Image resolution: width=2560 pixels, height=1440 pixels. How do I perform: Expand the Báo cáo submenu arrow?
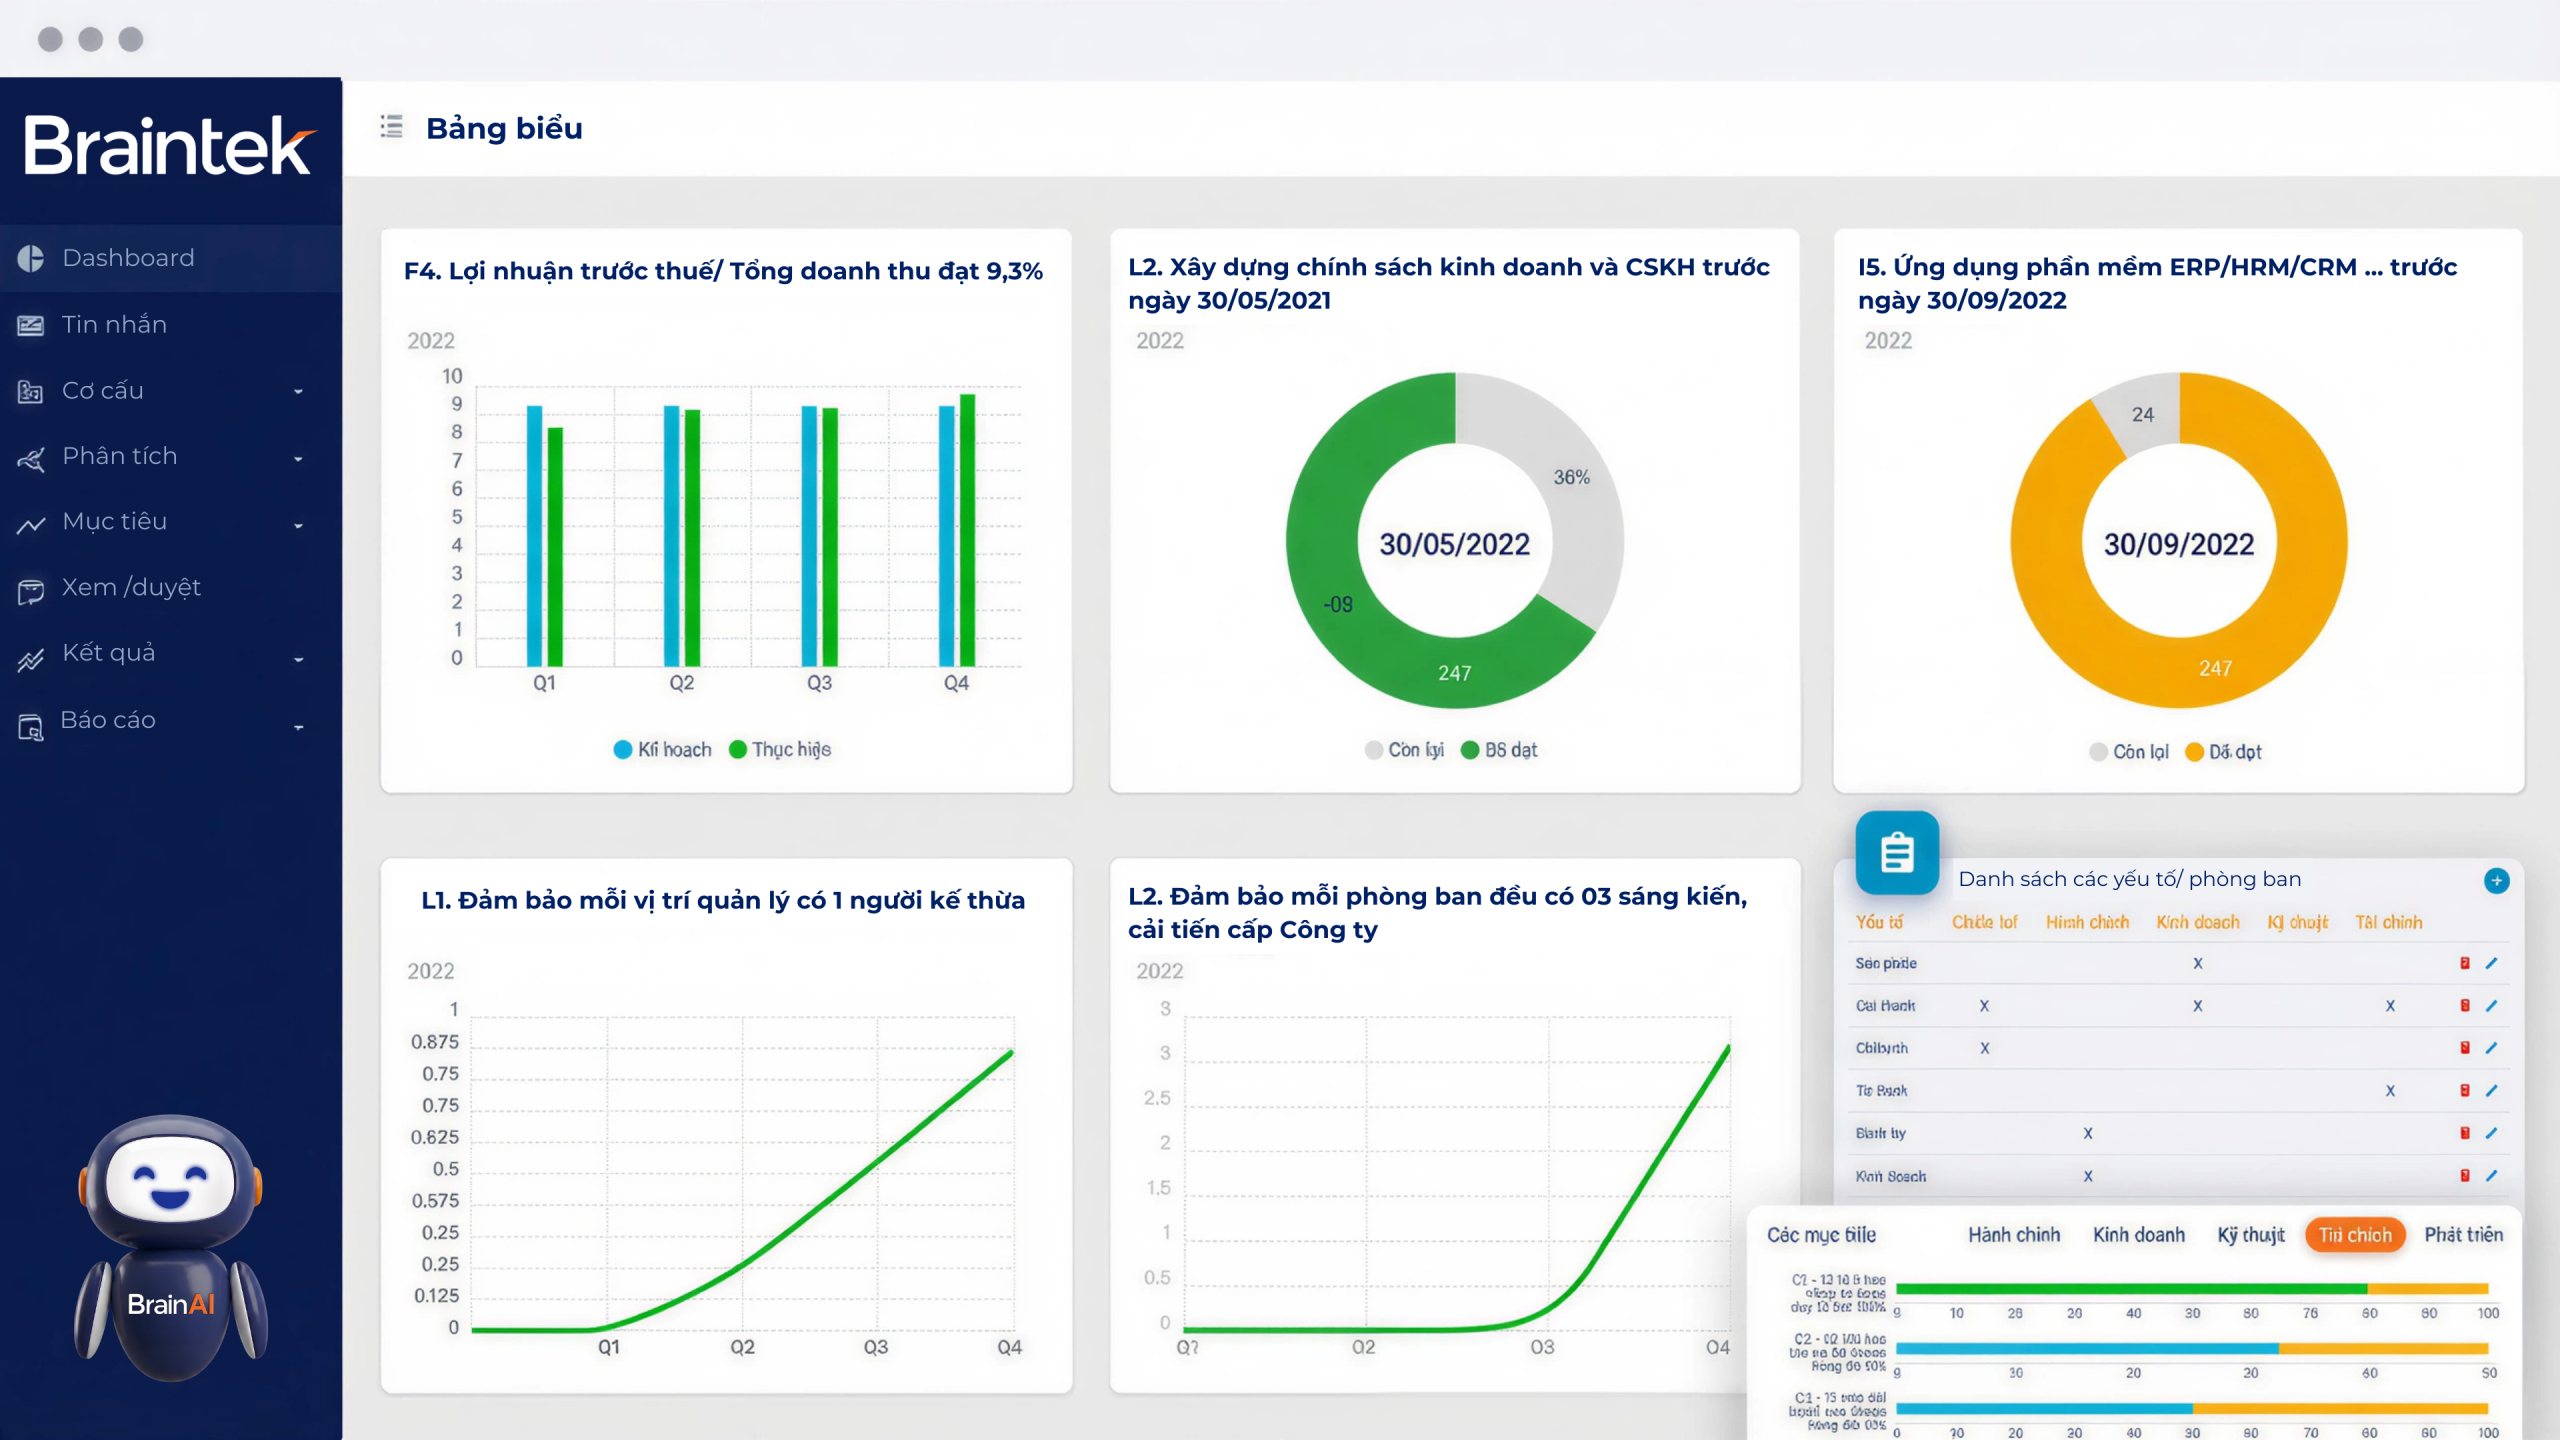click(x=298, y=727)
